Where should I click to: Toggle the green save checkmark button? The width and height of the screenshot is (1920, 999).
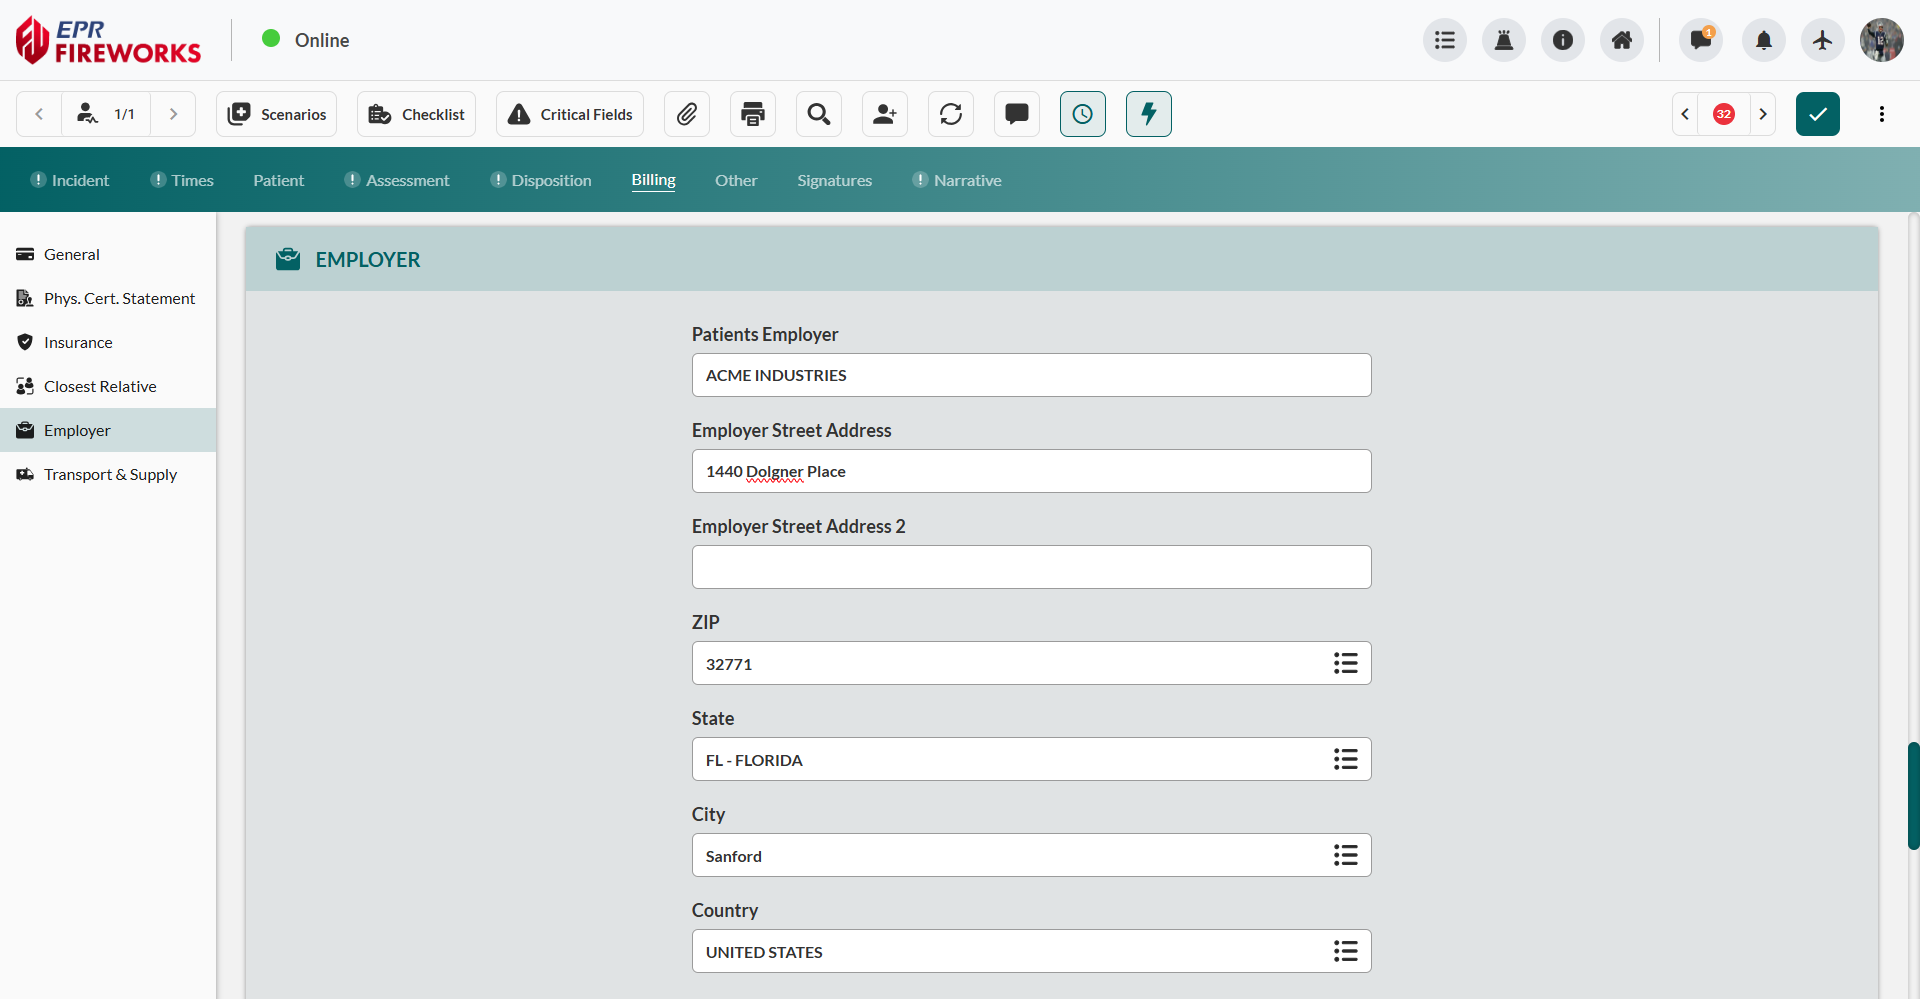[1817, 114]
